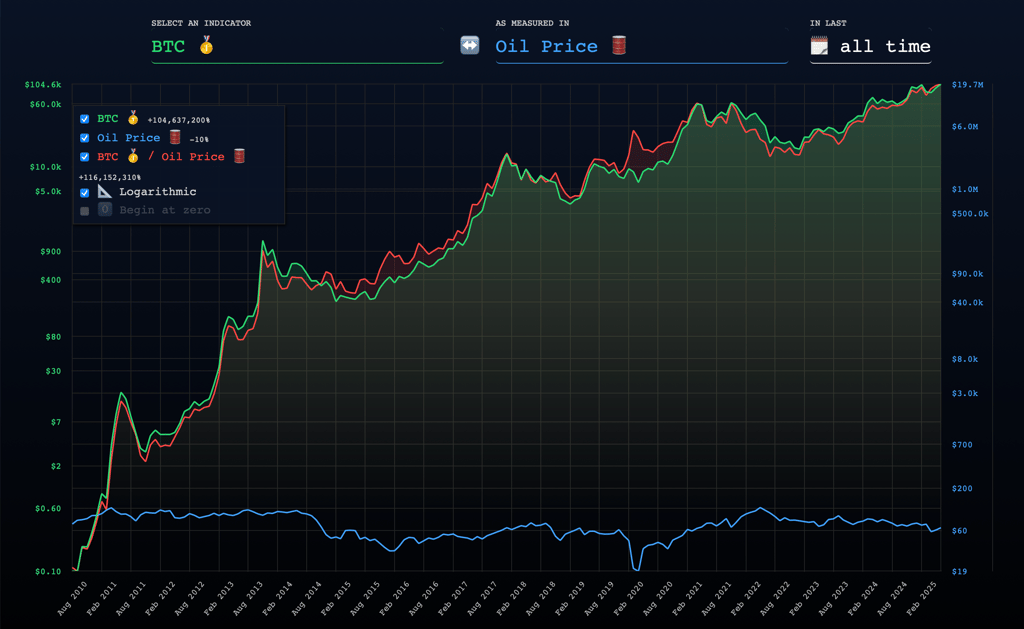The image size is (1024, 629).
Task: Click the swap indicators arrow icon
Action: click(470, 45)
